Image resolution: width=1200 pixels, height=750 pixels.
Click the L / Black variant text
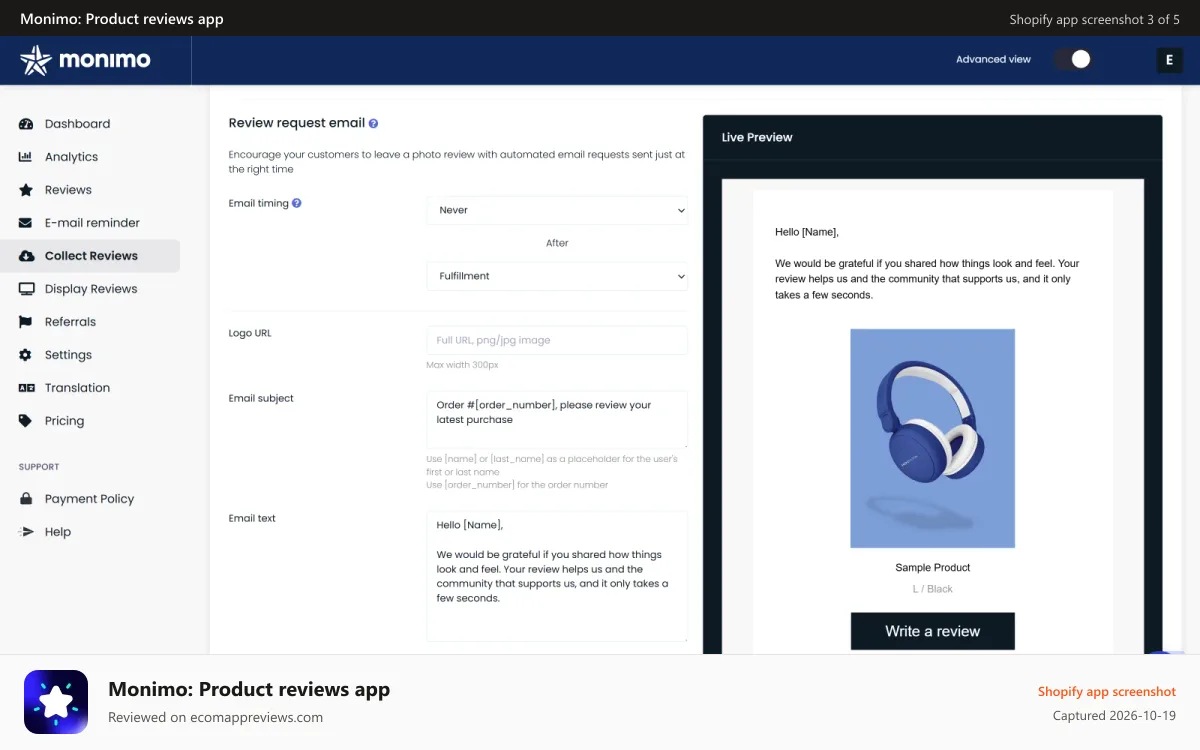tap(932, 589)
